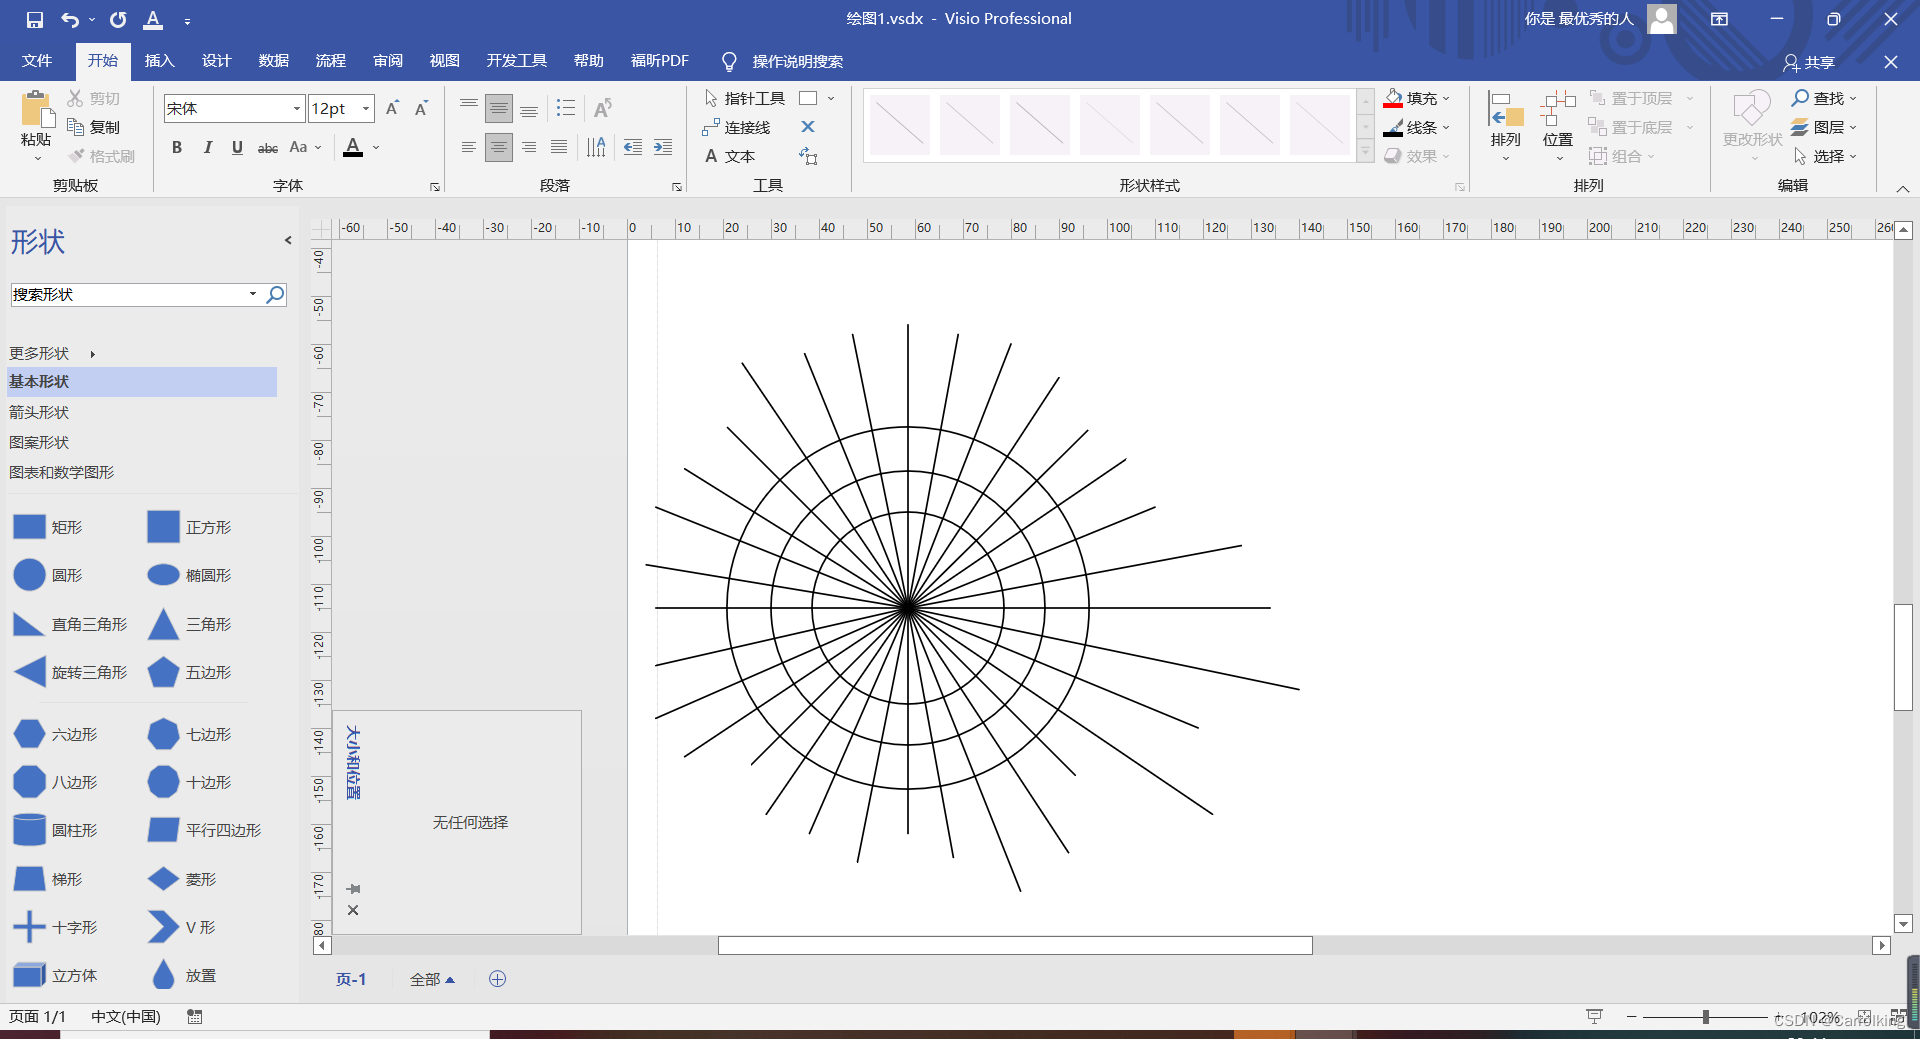
Task: Activate the Text tool (文本)
Action: pos(730,156)
